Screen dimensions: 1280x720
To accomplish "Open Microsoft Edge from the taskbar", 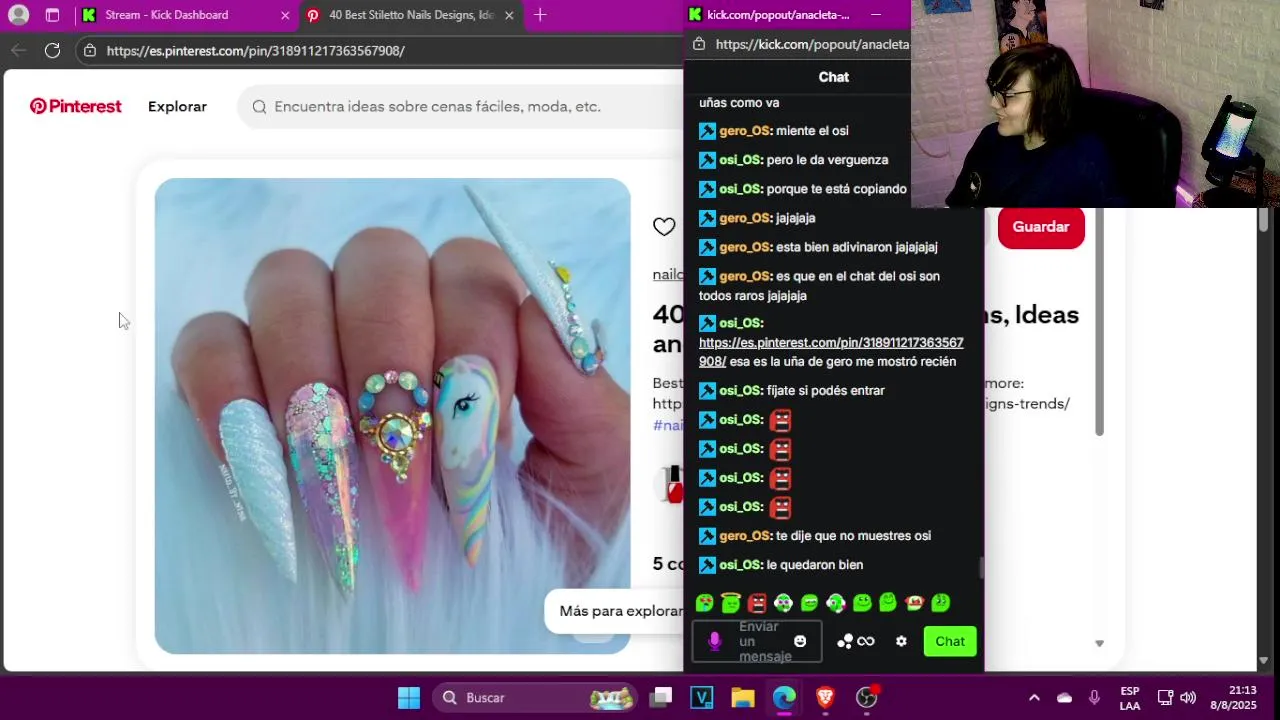I will (x=784, y=697).
